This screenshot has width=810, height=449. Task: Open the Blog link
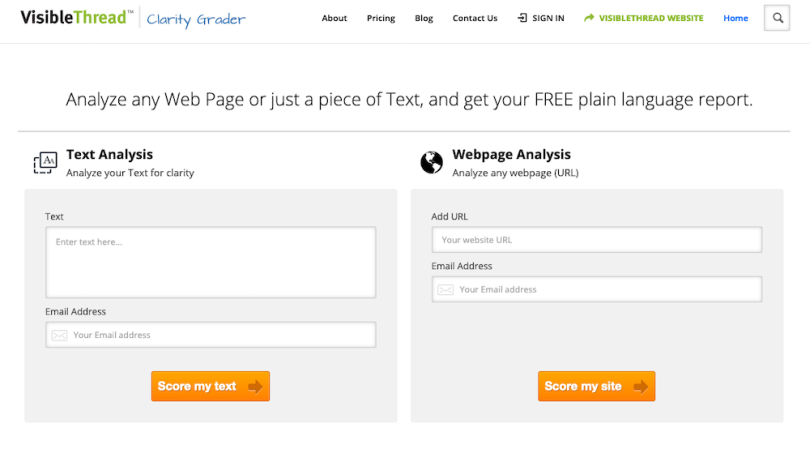424,18
